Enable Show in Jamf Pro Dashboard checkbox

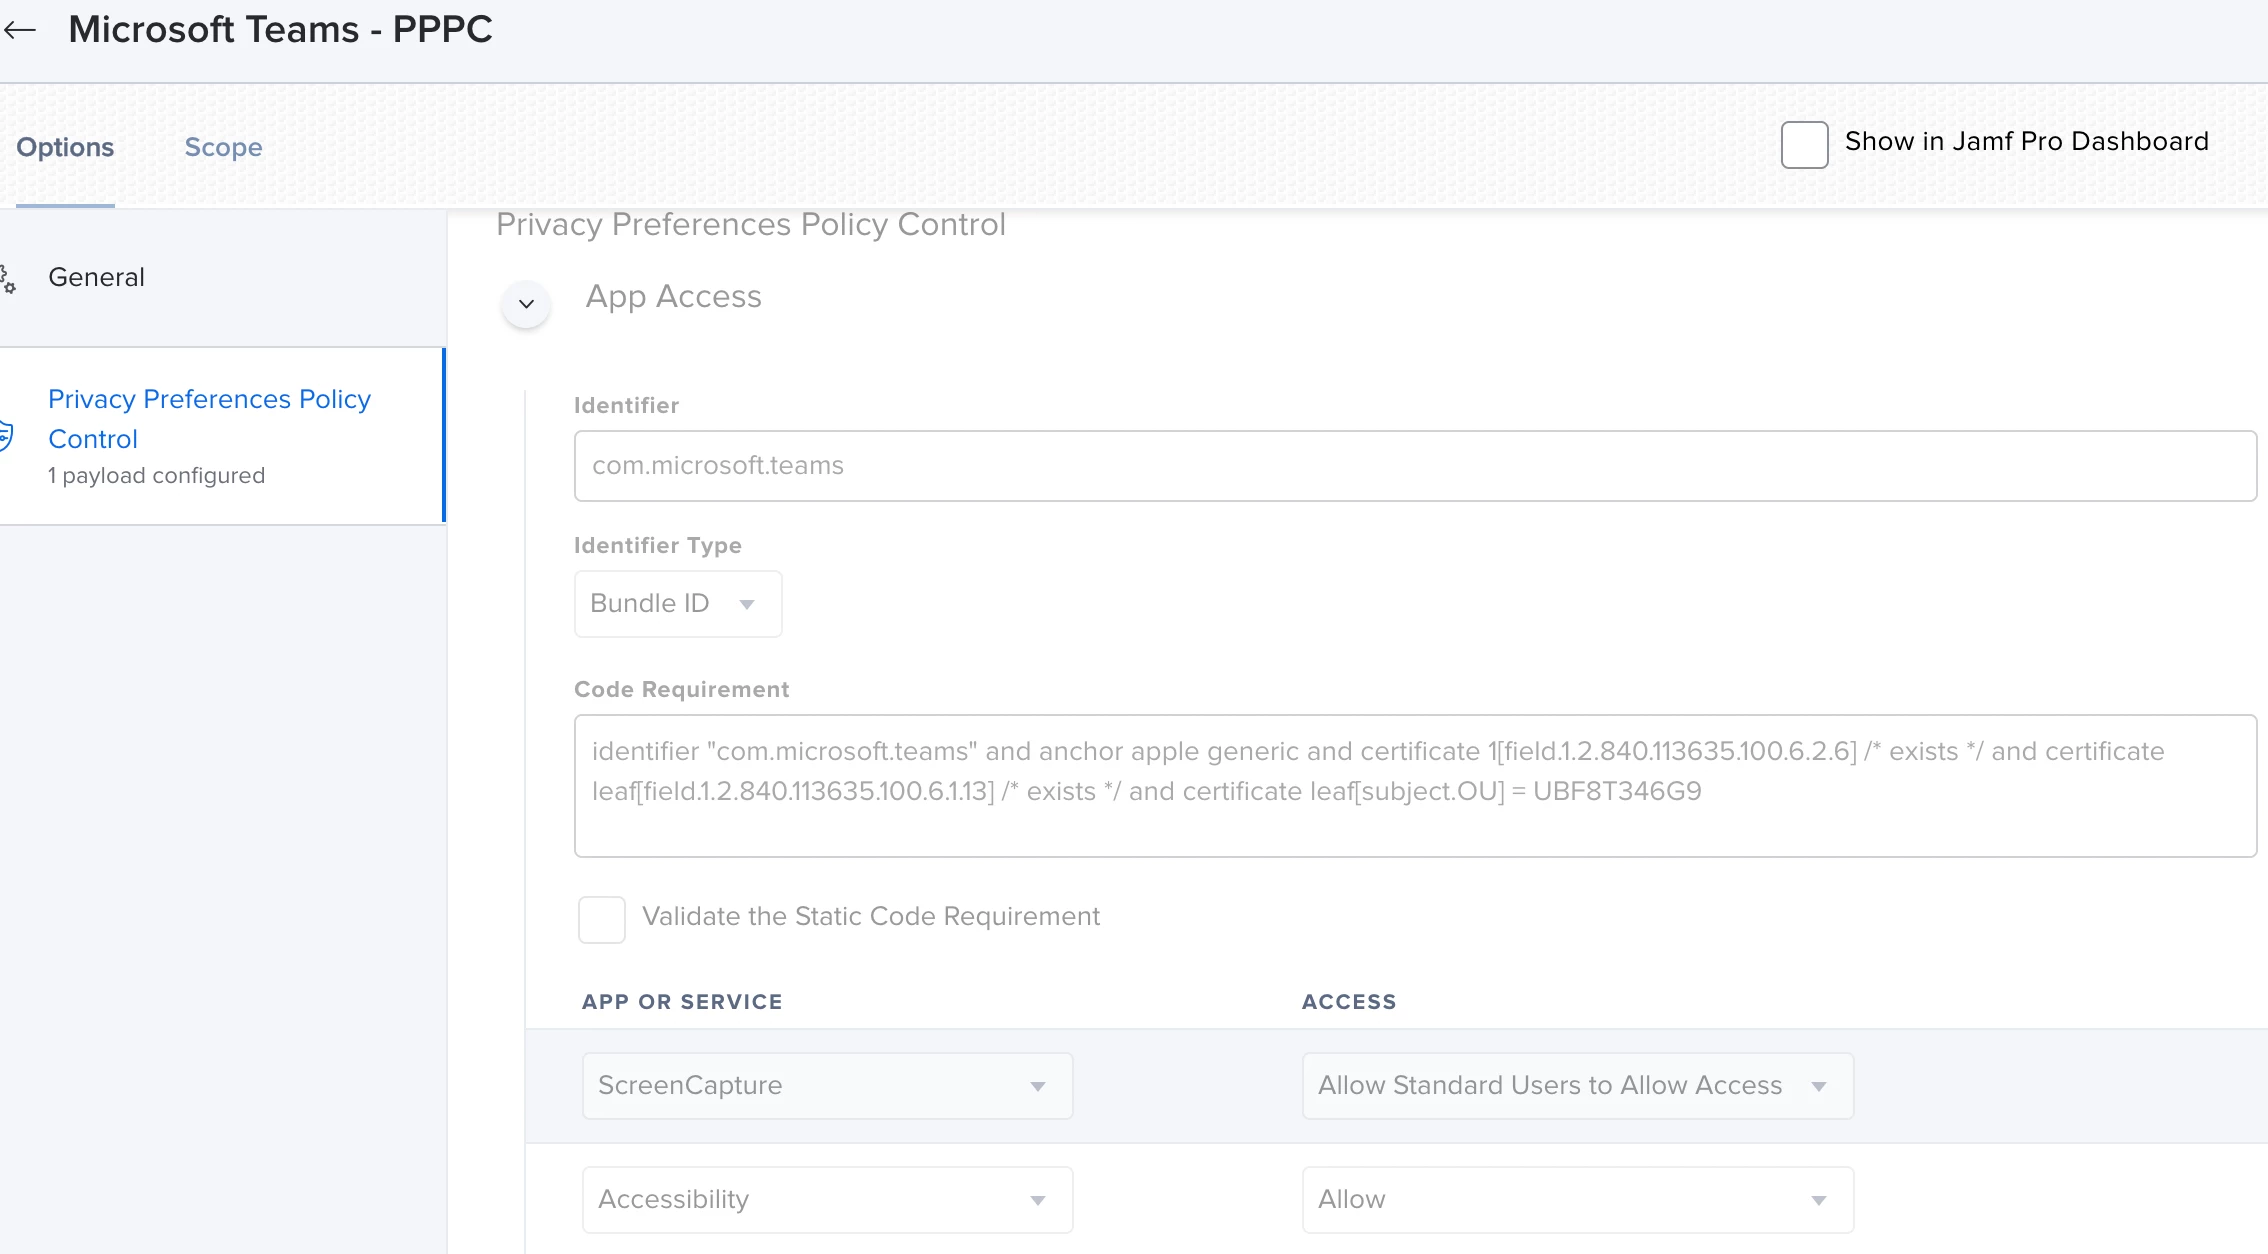point(1804,144)
